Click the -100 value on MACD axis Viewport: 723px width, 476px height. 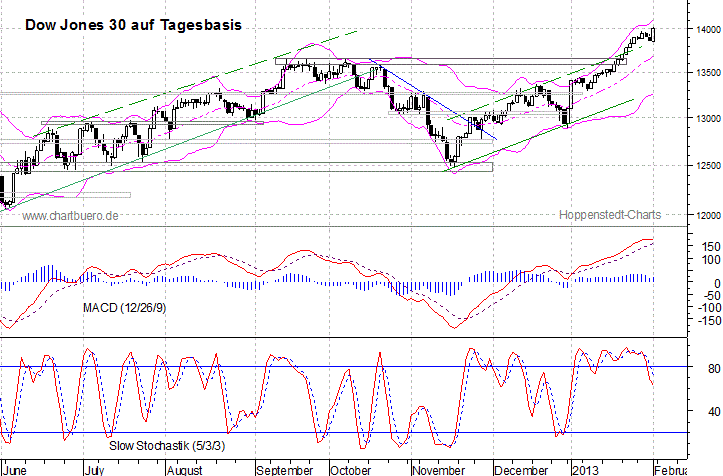[x=709, y=308]
